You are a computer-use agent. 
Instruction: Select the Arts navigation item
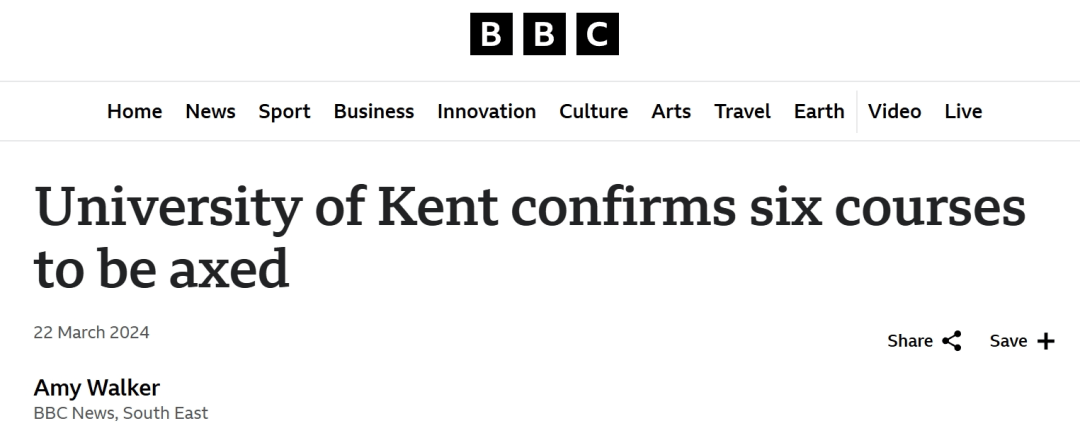click(x=671, y=111)
